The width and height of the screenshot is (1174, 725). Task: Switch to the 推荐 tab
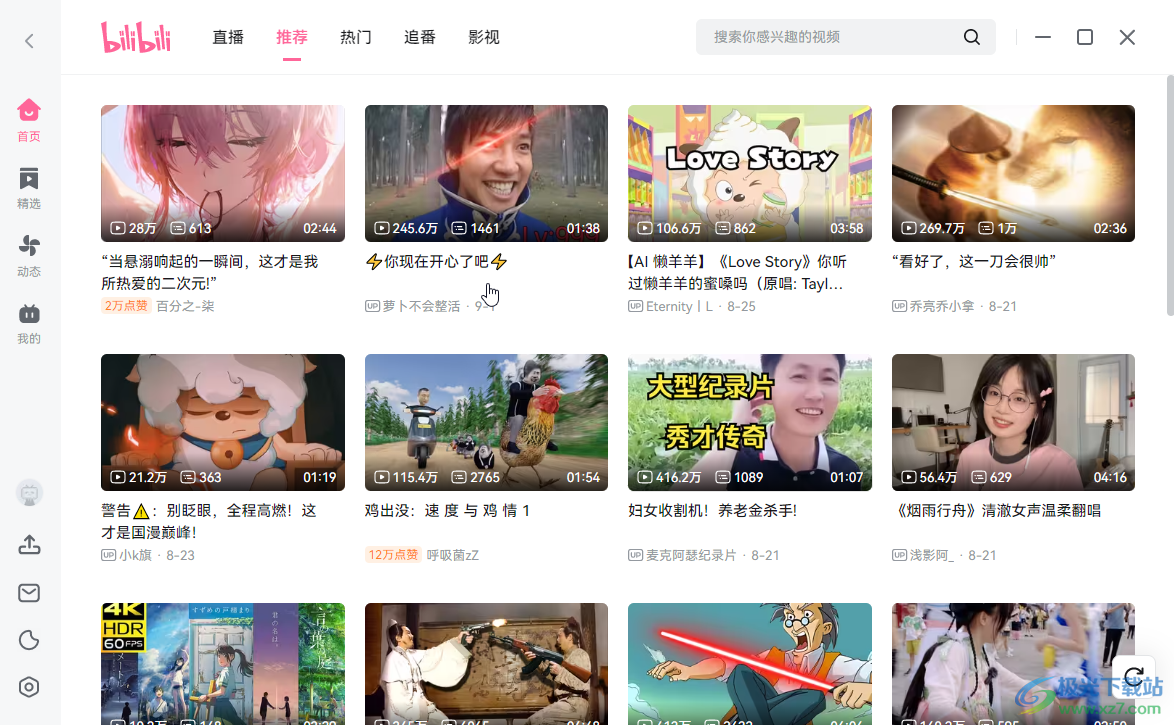292,37
